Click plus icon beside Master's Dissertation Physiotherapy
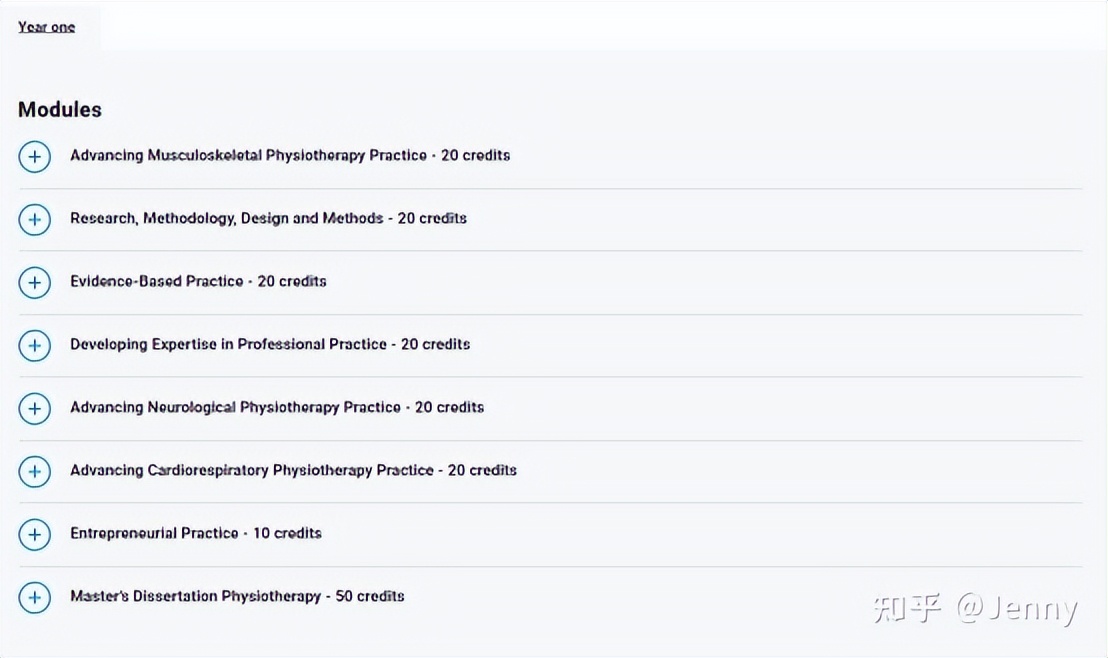This screenshot has height=658, width=1108. point(35,597)
